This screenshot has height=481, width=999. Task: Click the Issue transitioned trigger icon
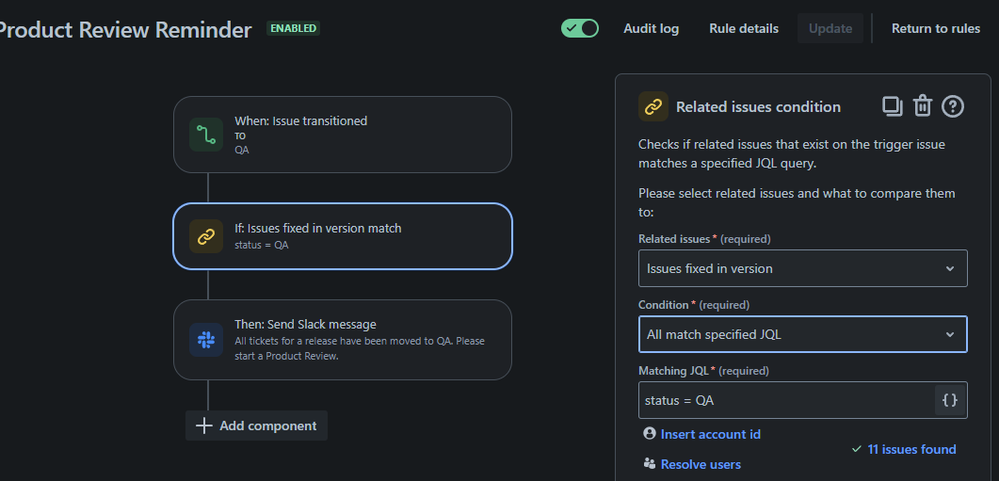pos(206,135)
